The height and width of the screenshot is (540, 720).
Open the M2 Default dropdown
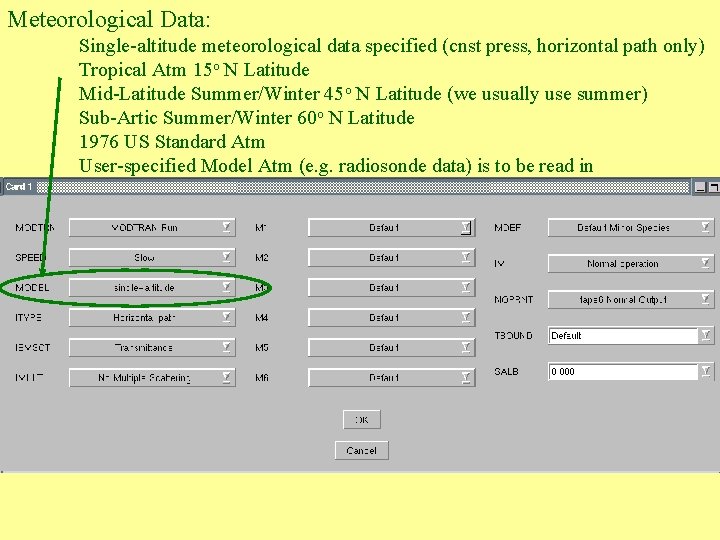tap(392, 258)
